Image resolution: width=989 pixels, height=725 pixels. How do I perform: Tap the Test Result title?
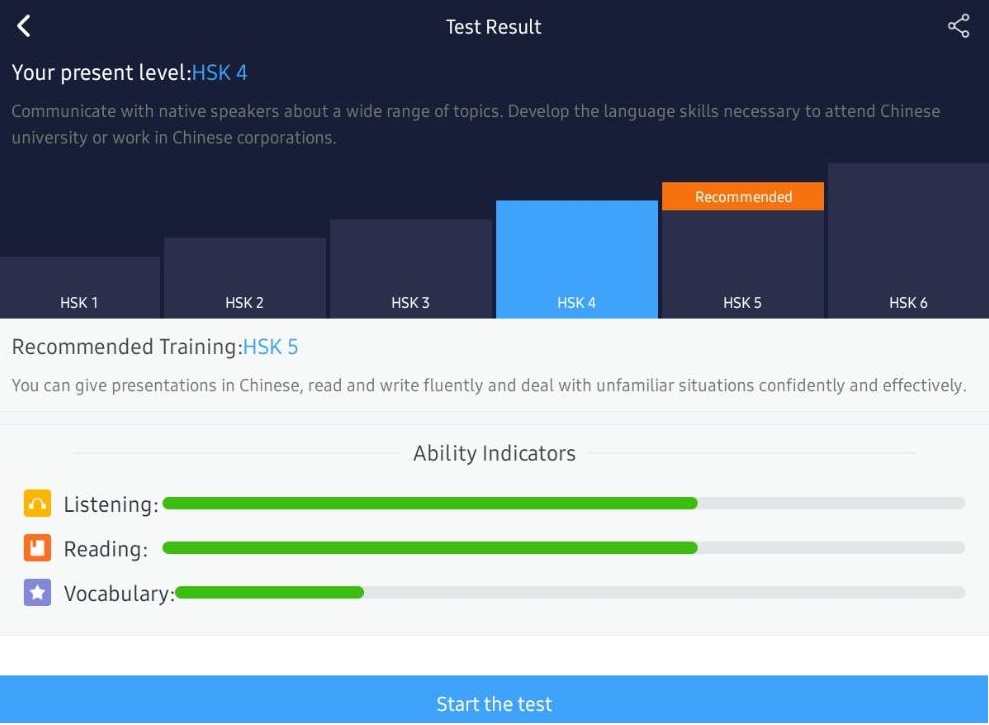[494, 27]
